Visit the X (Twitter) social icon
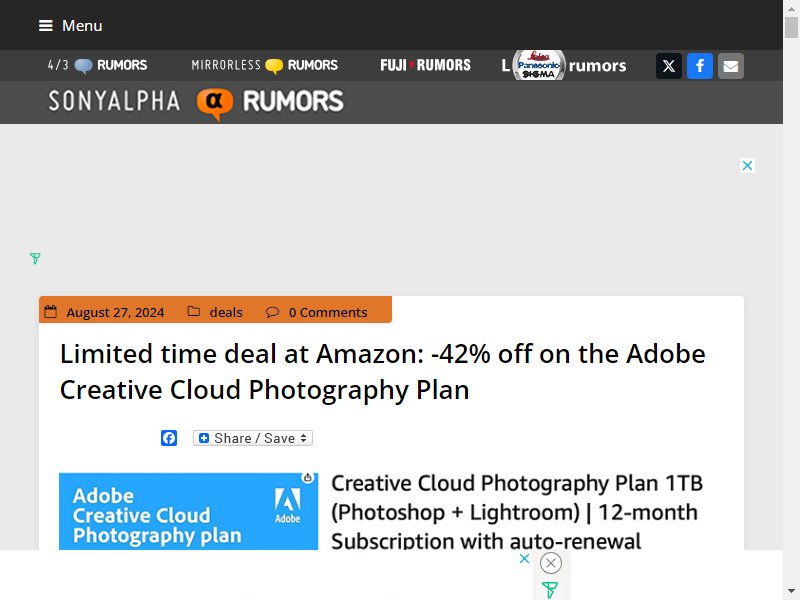800x600 pixels. (x=668, y=66)
